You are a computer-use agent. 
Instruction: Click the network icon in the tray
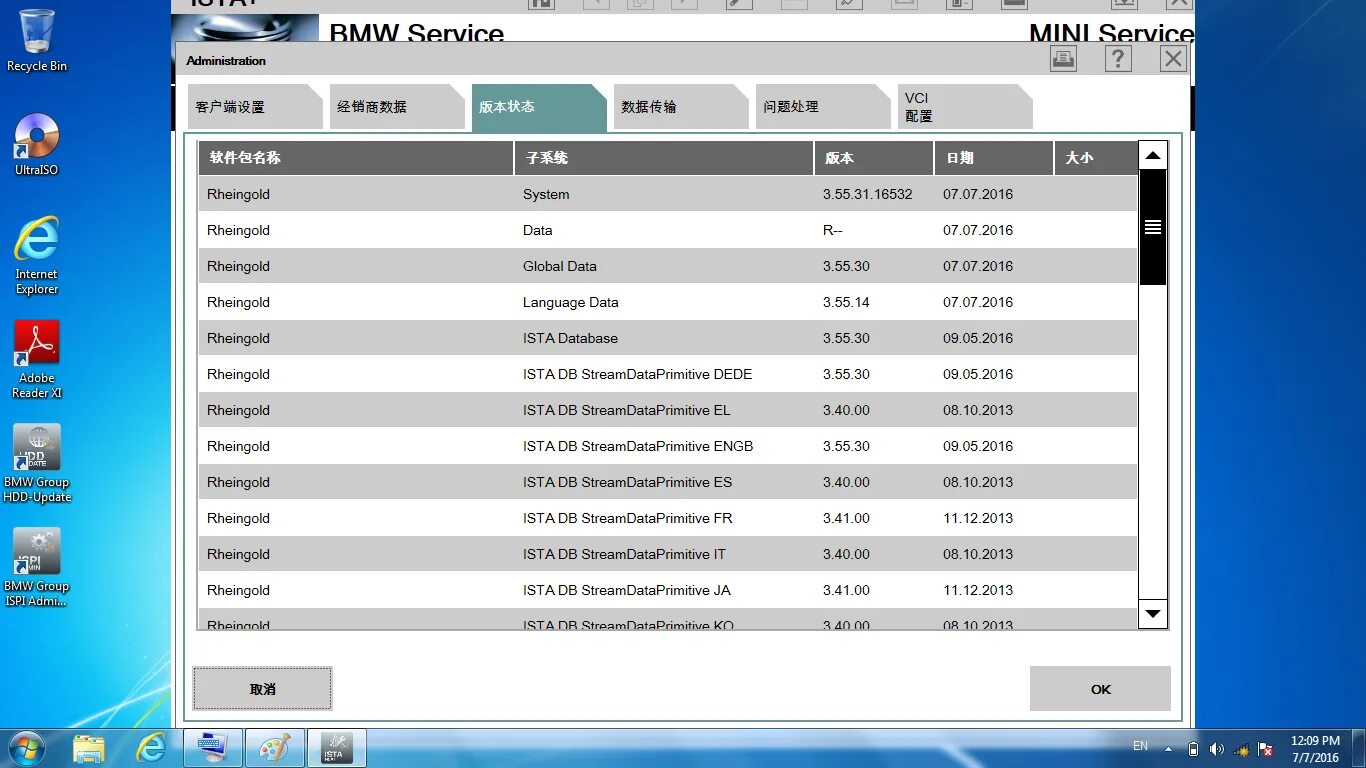pyautogui.click(x=1241, y=748)
